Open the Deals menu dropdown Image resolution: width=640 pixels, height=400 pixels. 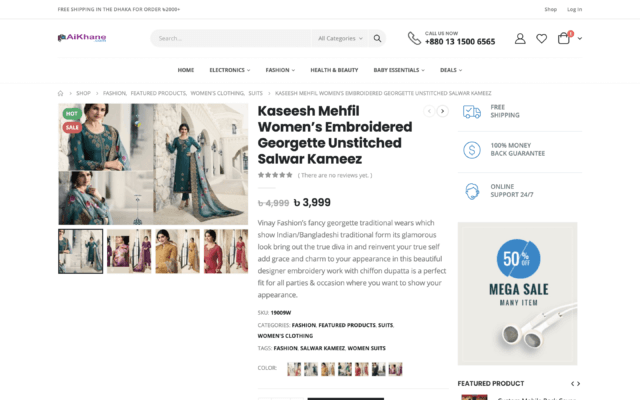tap(451, 70)
